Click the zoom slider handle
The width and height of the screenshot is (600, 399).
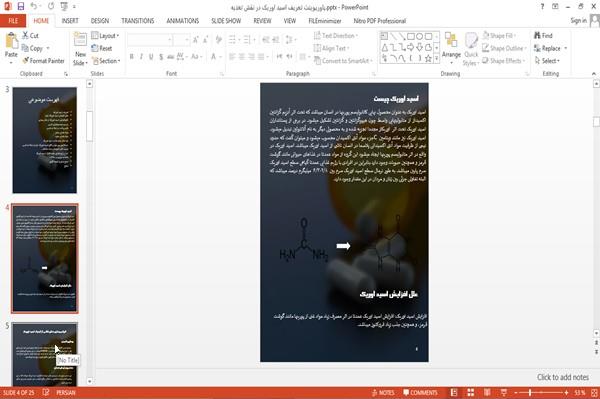530,392
